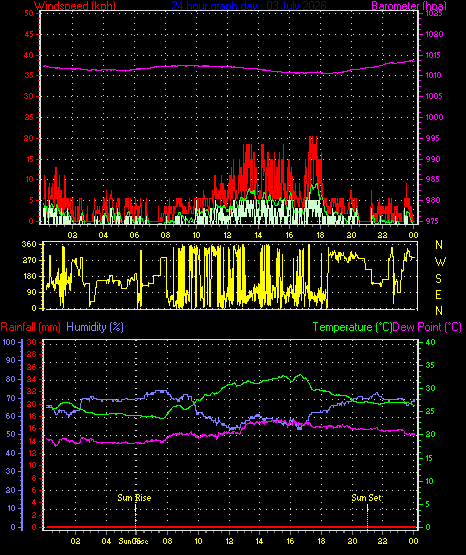Viewport: 466px width, 555px height.
Task: Click the red '22' rainfall axis value
Action: (31, 391)
